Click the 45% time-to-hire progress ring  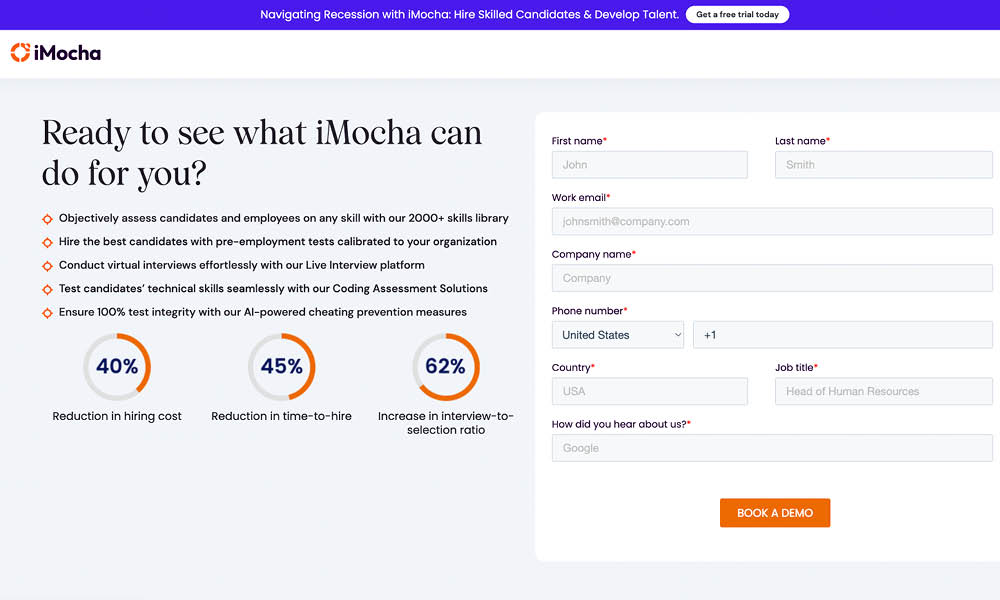coord(281,367)
